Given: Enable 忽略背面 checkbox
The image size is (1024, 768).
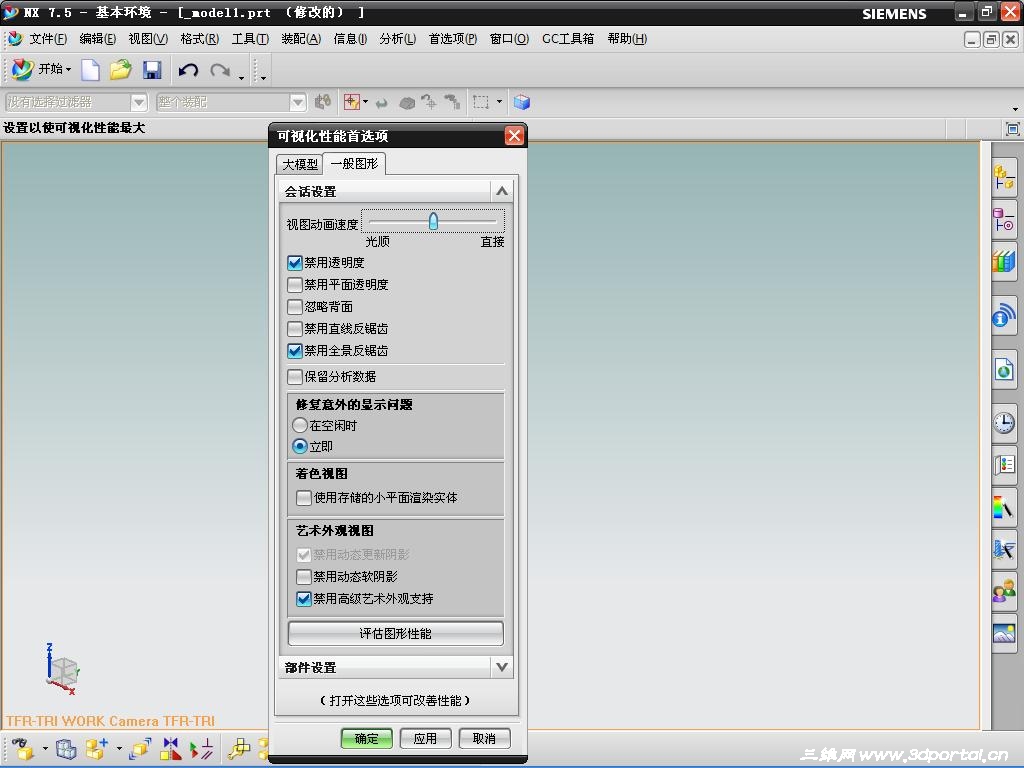Looking at the screenshot, I should [x=295, y=307].
